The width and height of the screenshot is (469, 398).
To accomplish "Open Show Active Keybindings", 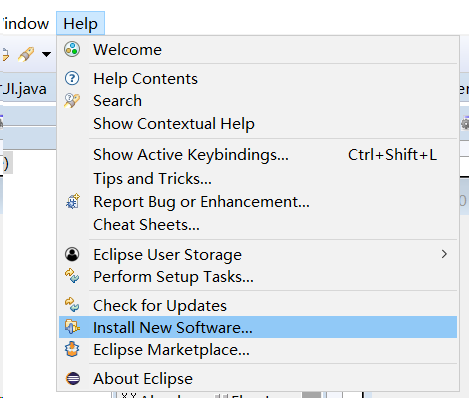I will pyautogui.click(x=191, y=155).
